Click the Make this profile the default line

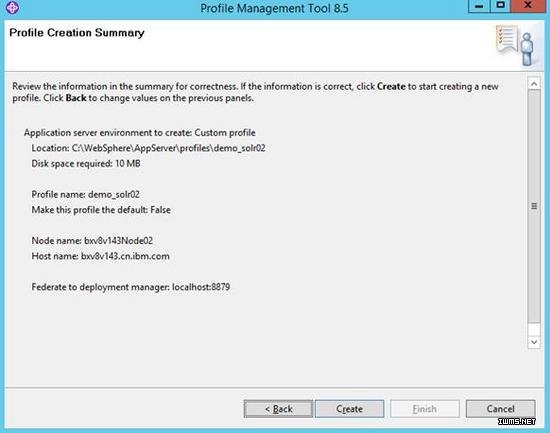coord(101,210)
